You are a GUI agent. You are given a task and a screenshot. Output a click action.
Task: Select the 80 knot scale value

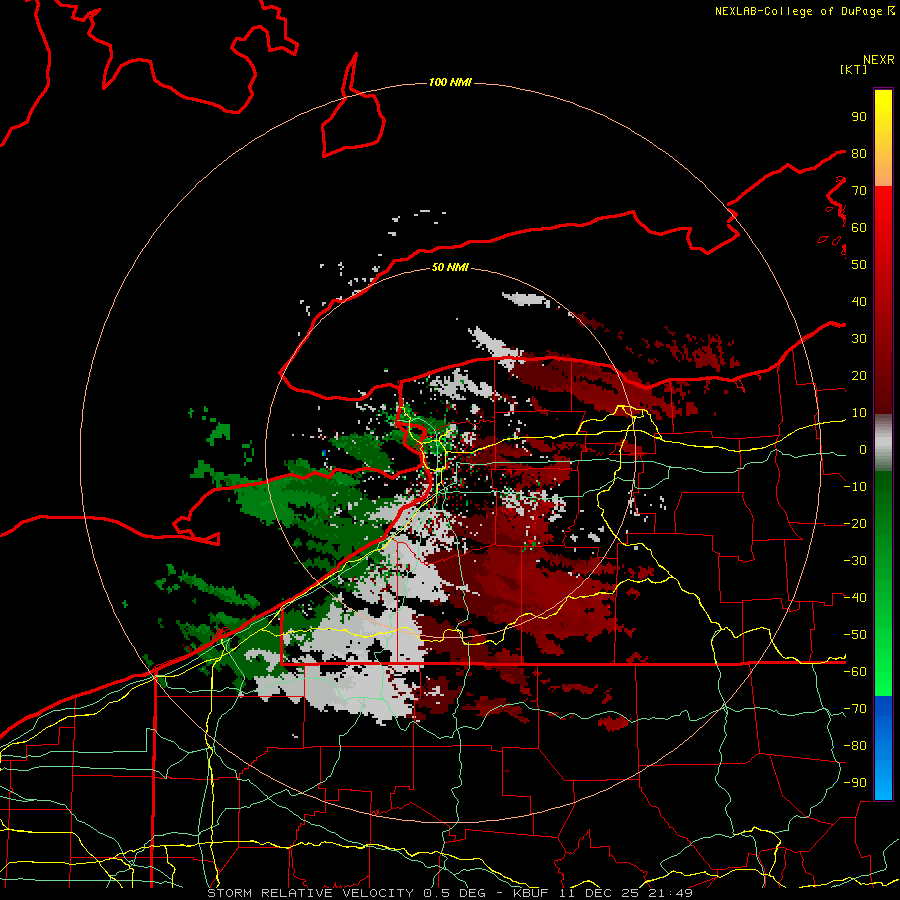point(859,154)
